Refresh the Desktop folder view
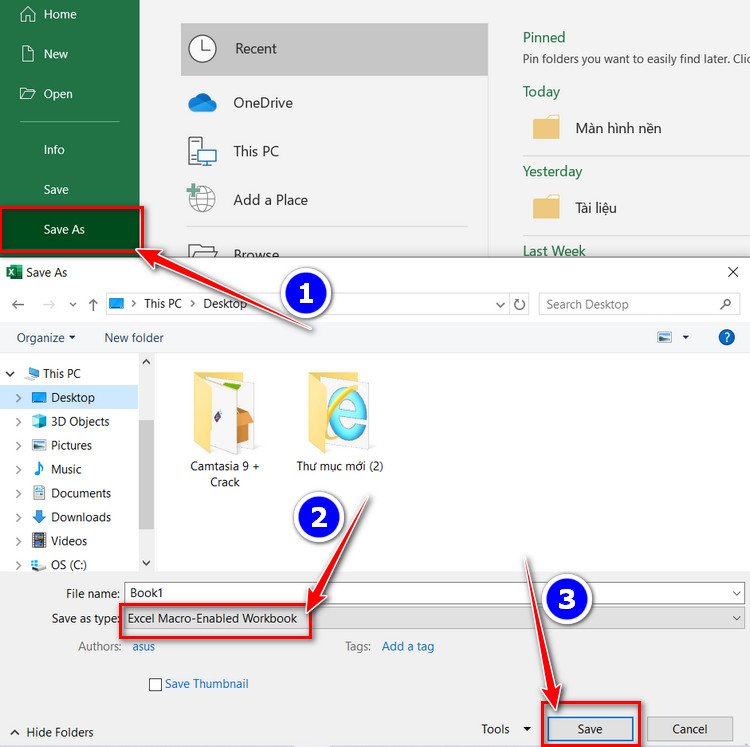Image resolution: width=750 pixels, height=747 pixels. click(519, 305)
